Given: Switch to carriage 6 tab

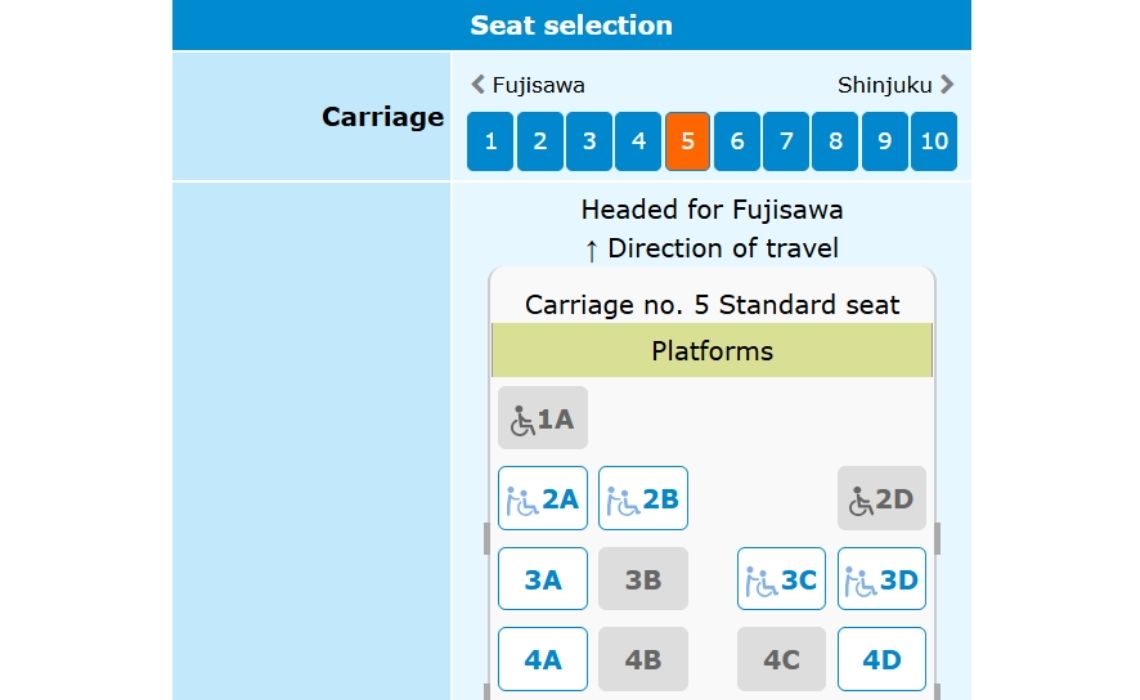Looking at the screenshot, I should pos(736,141).
